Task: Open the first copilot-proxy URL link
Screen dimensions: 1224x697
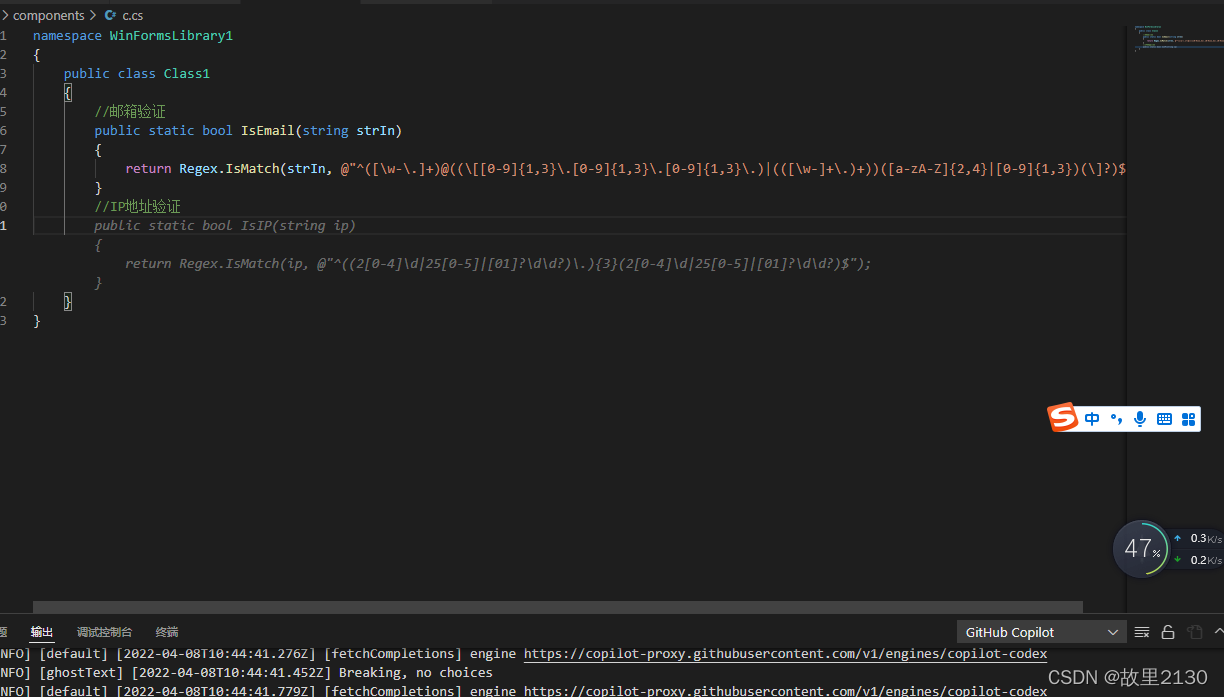Action: point(785,654)
